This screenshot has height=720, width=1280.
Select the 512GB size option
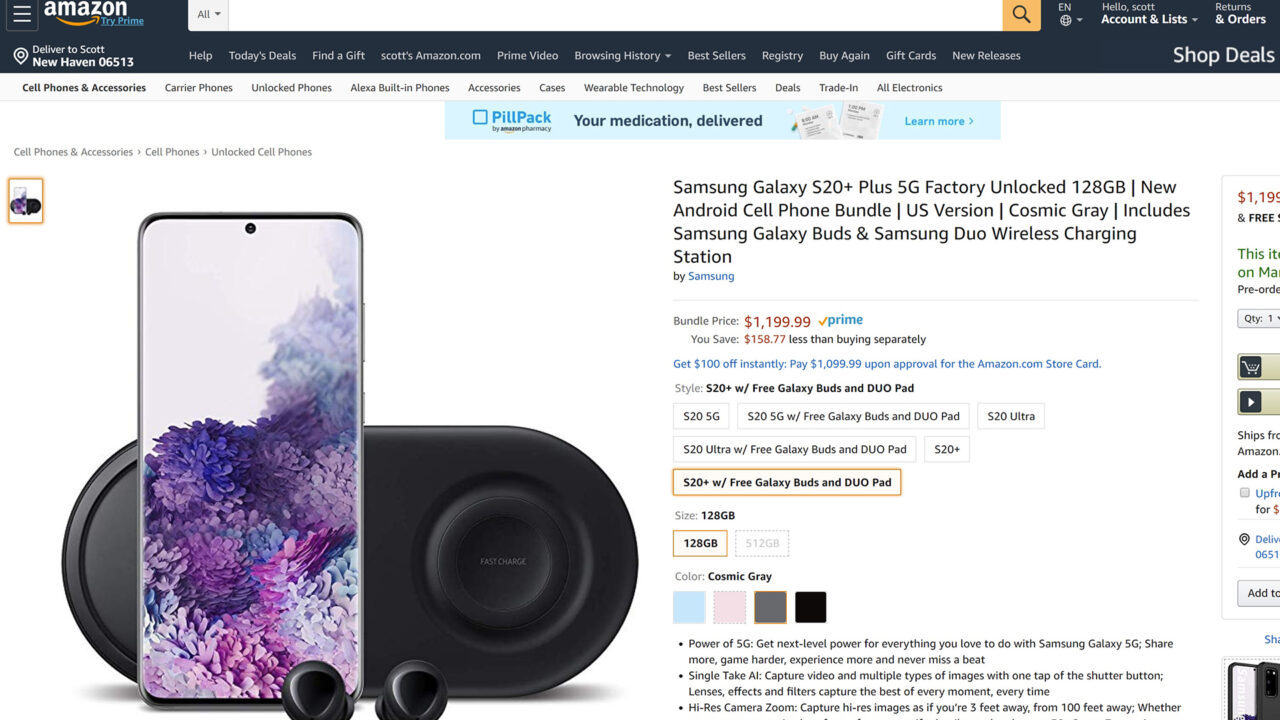pyautogui.click(x=762, y=542)
